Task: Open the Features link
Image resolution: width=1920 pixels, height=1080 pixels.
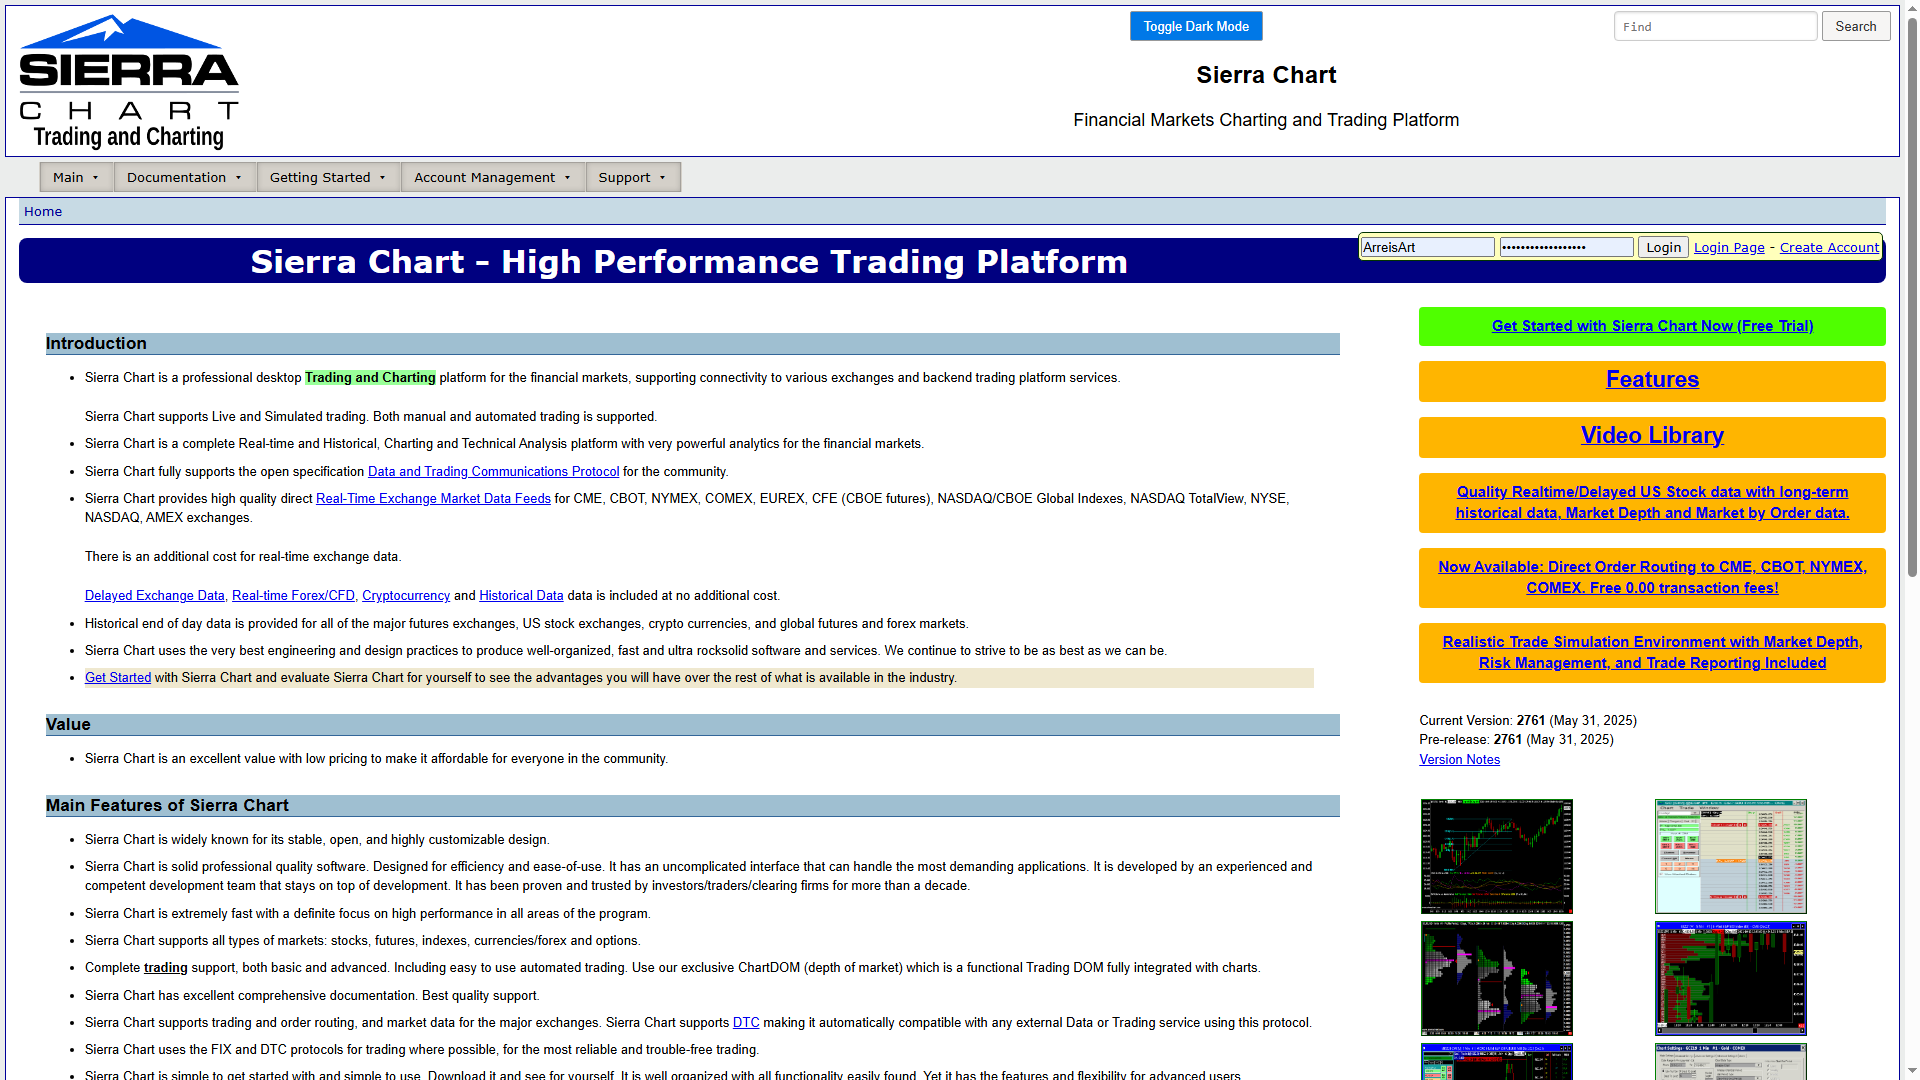Action: (1651, 380)
